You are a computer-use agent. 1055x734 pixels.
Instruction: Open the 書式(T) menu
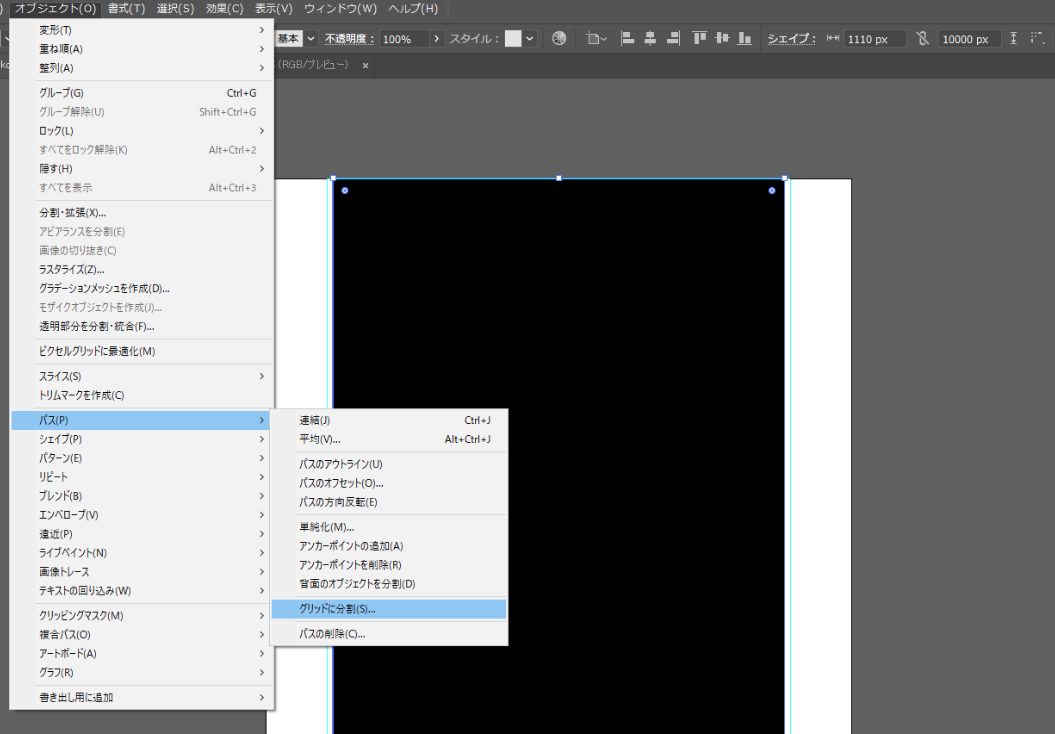(126, 9)
